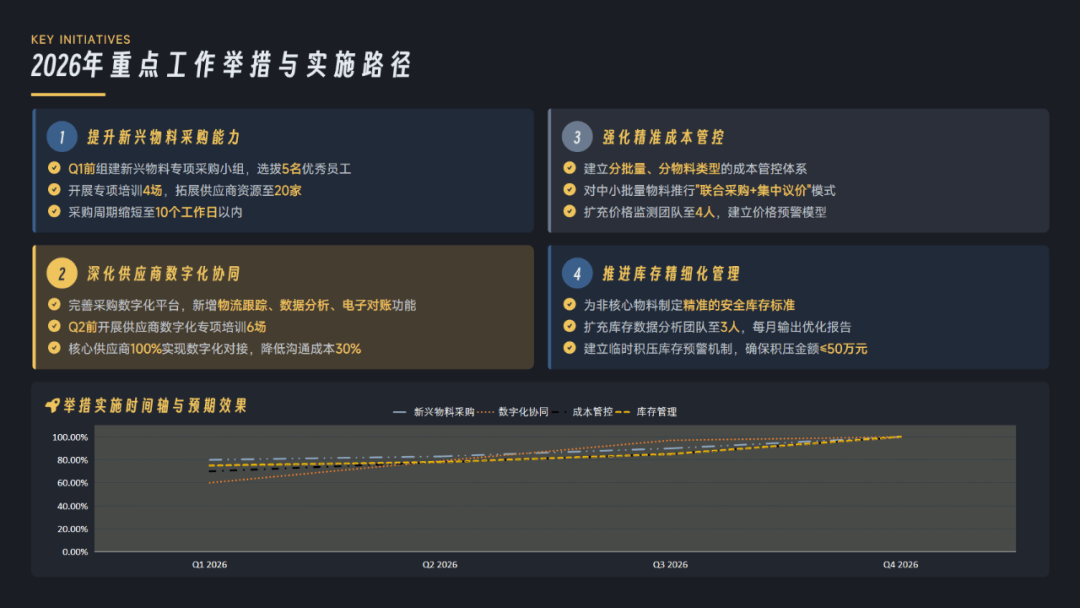Click the check icon before 建立临时积压库存预警机制
Image resolution: width=1080 pixels, height=608 pixels.
click(x=570, y=349)
